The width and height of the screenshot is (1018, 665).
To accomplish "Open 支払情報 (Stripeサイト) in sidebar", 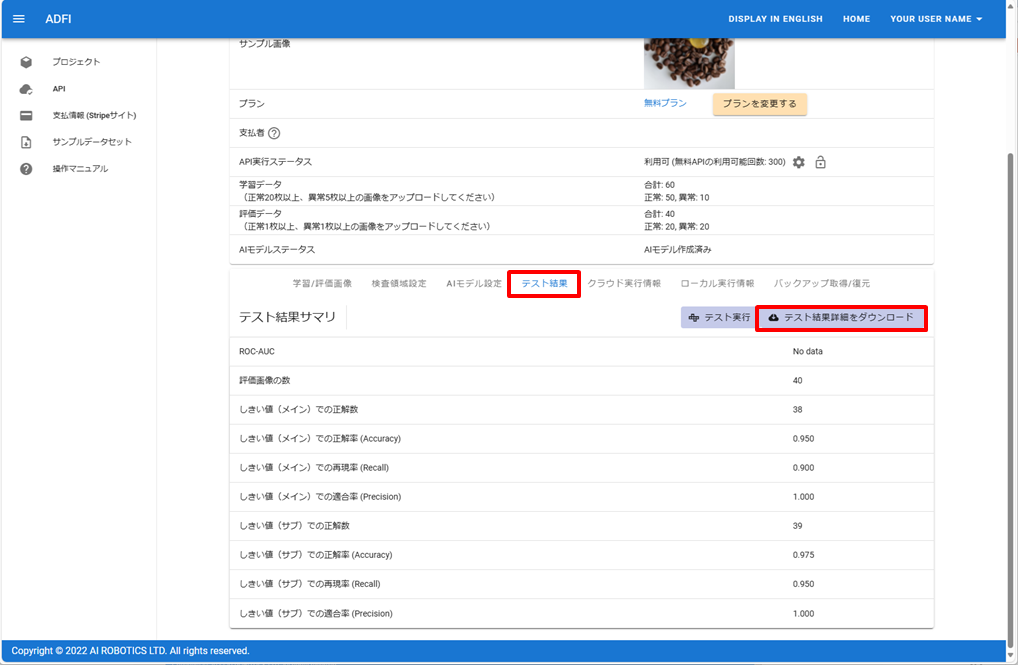I will click(x=94, y=116).
